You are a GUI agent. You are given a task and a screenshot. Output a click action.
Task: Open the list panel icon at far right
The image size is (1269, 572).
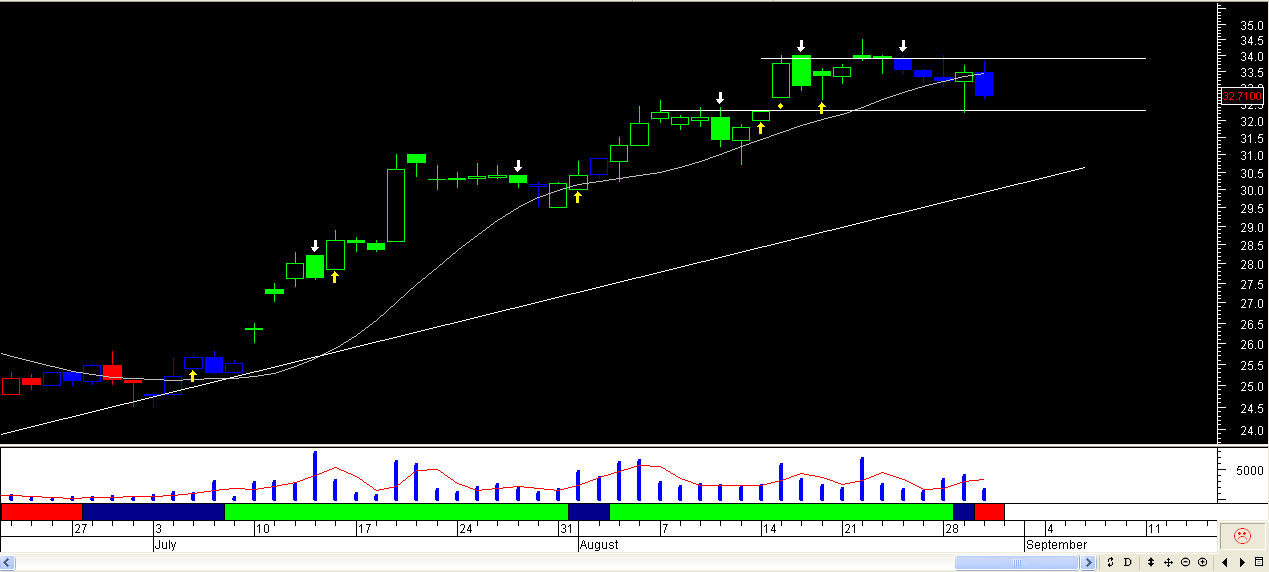point(1258,562)
